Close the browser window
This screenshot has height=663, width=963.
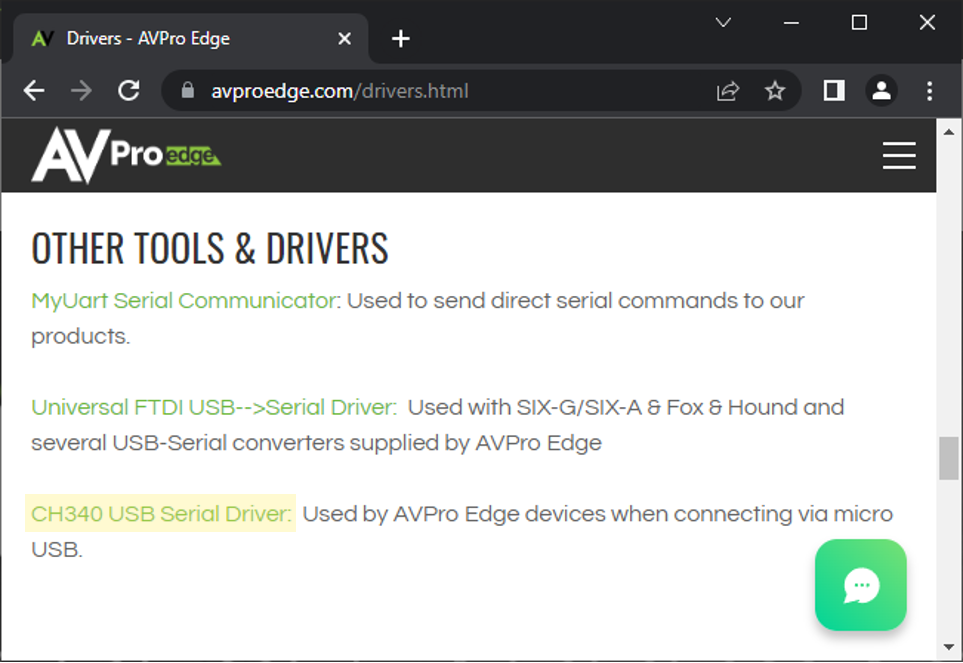point(927,23)
